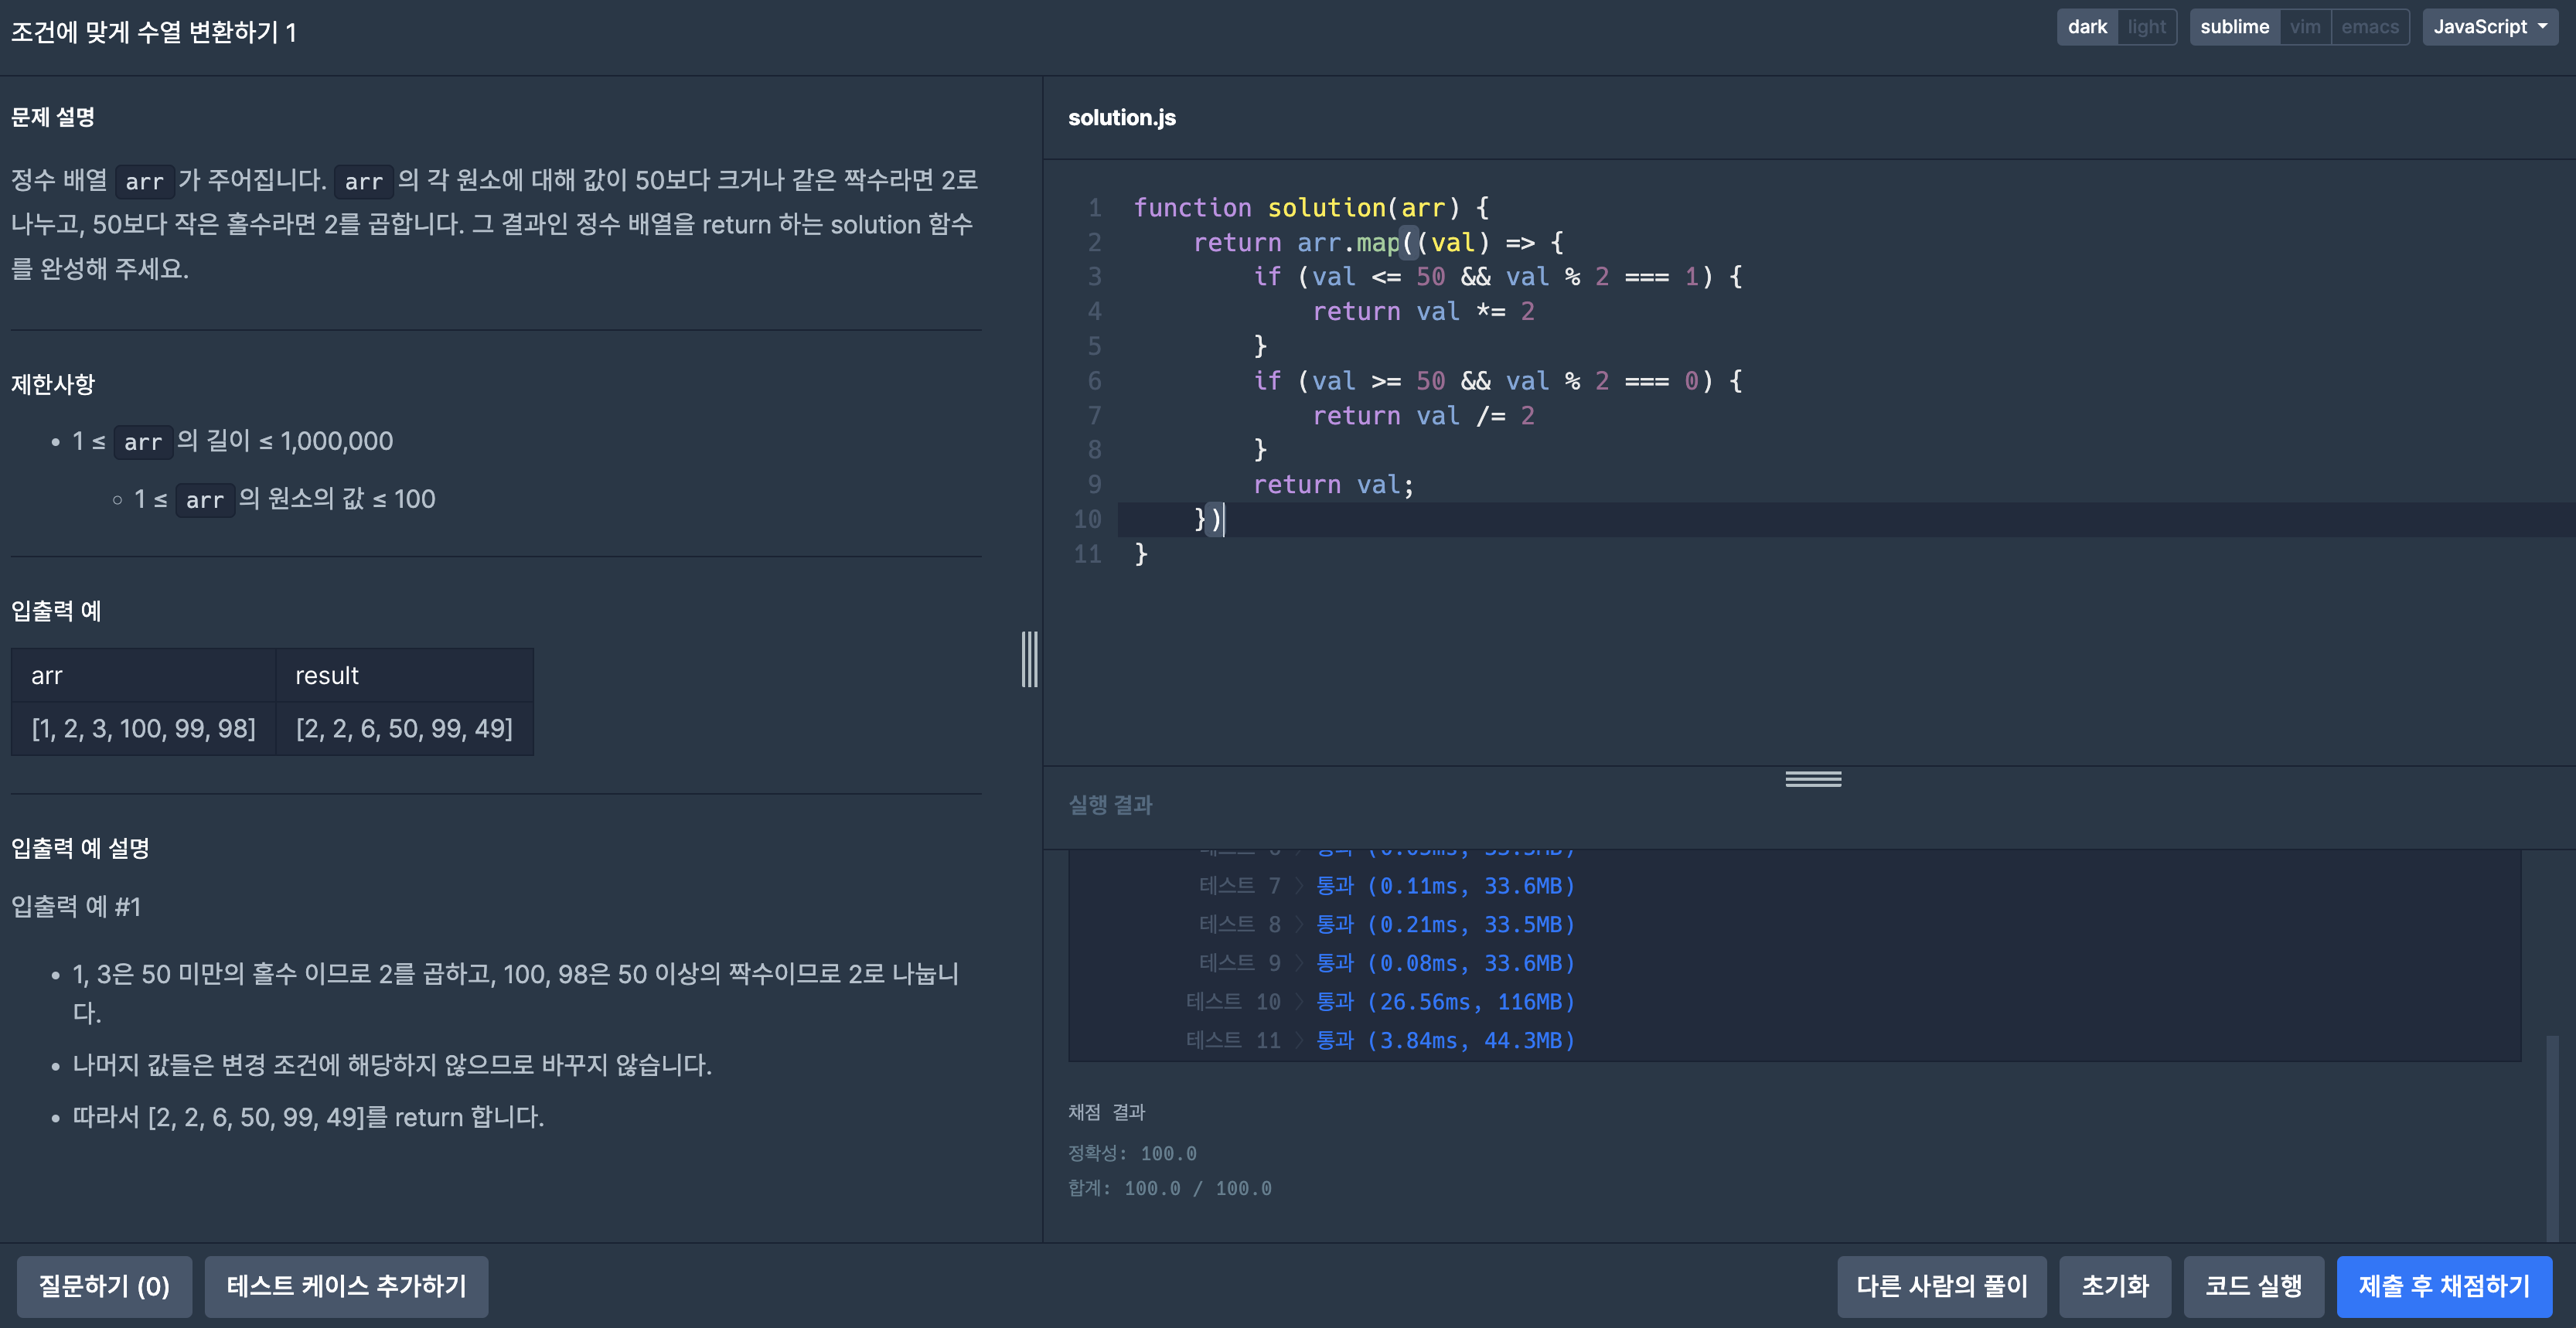Screen dimensions: 2576x1328
Task: Open the JavaScript language dropdown
Action: (x=2489, y=27)
